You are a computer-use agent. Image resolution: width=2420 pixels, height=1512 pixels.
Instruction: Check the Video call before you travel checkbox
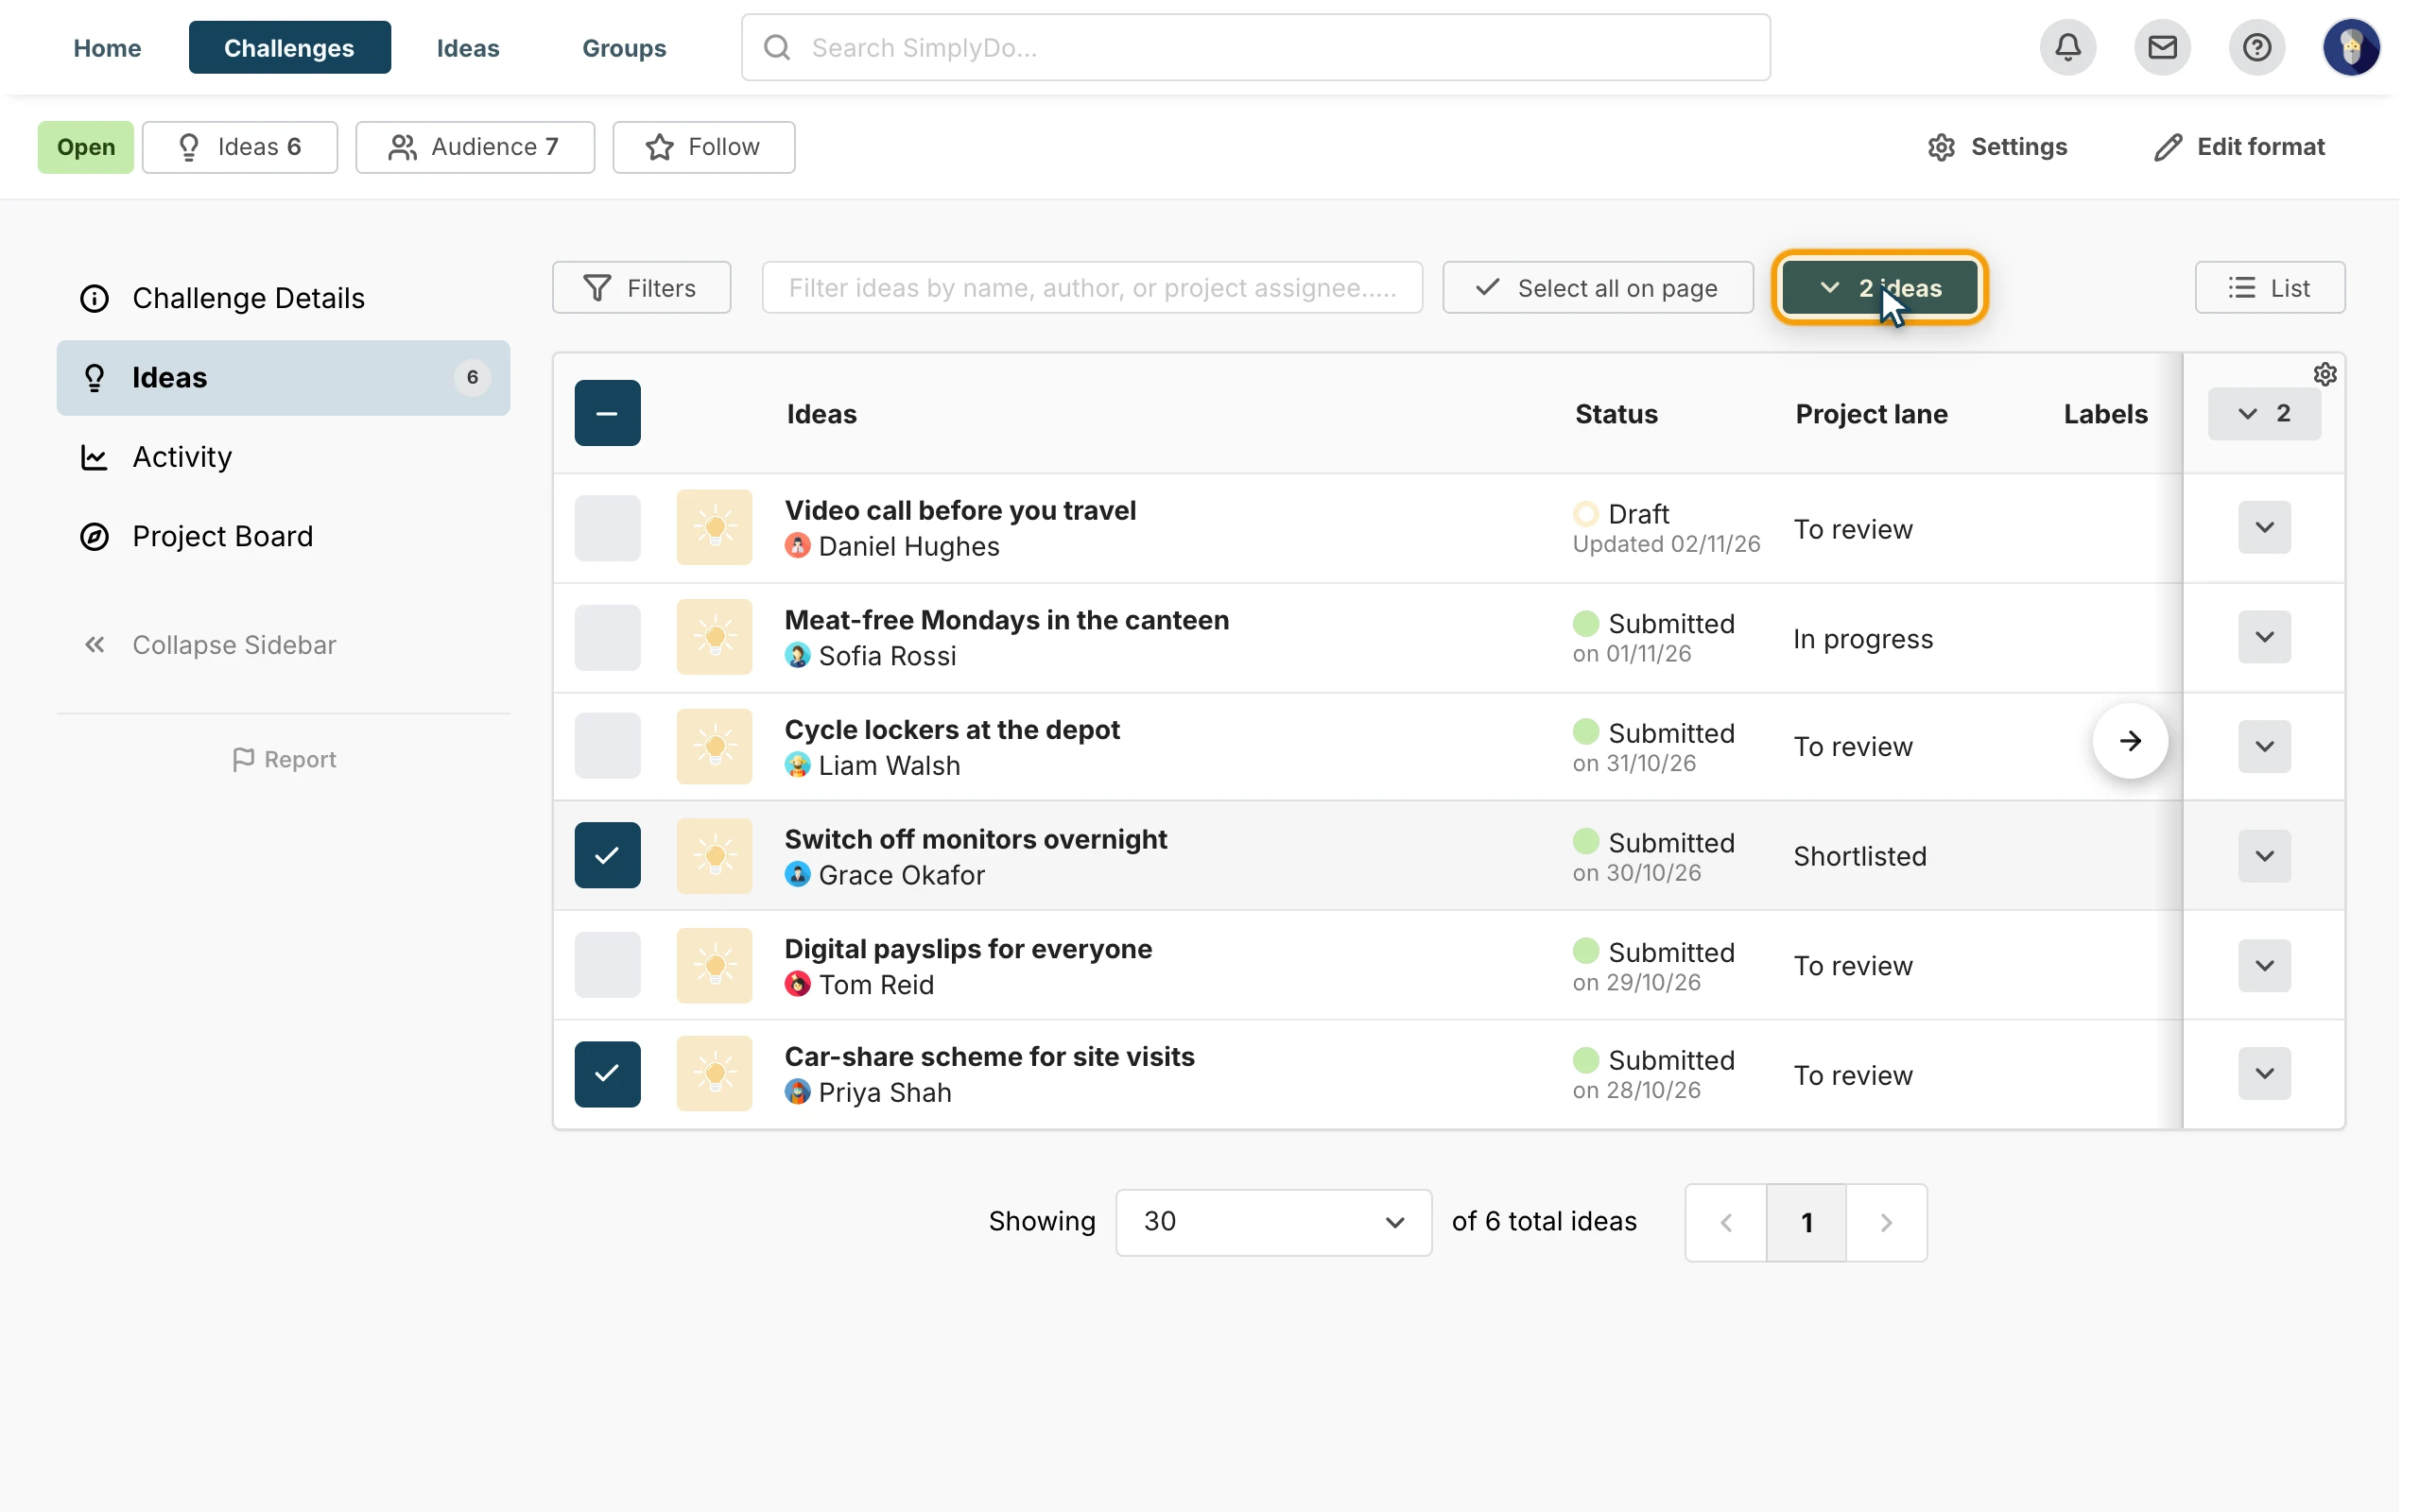click(607, 528)
